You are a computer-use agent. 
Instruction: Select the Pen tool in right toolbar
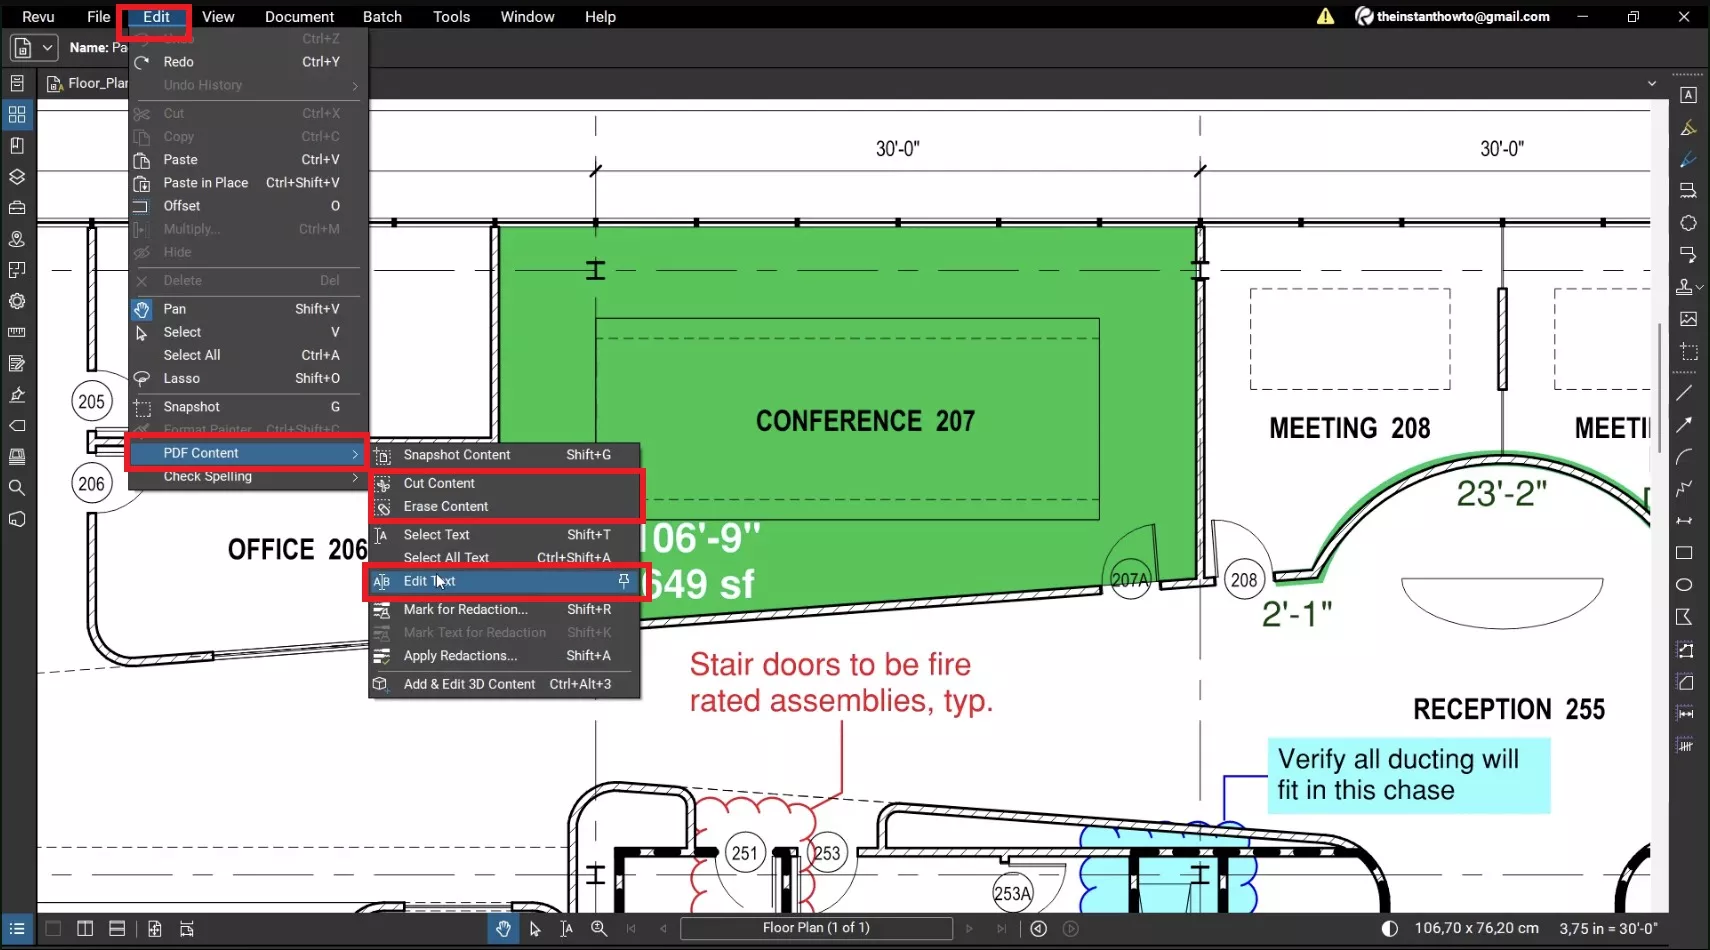coord(1688,159)
